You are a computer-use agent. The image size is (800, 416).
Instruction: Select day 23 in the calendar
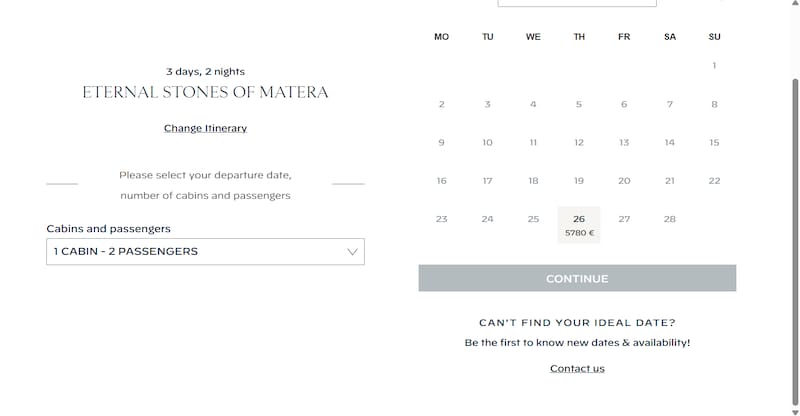click(x=441, y=219)
